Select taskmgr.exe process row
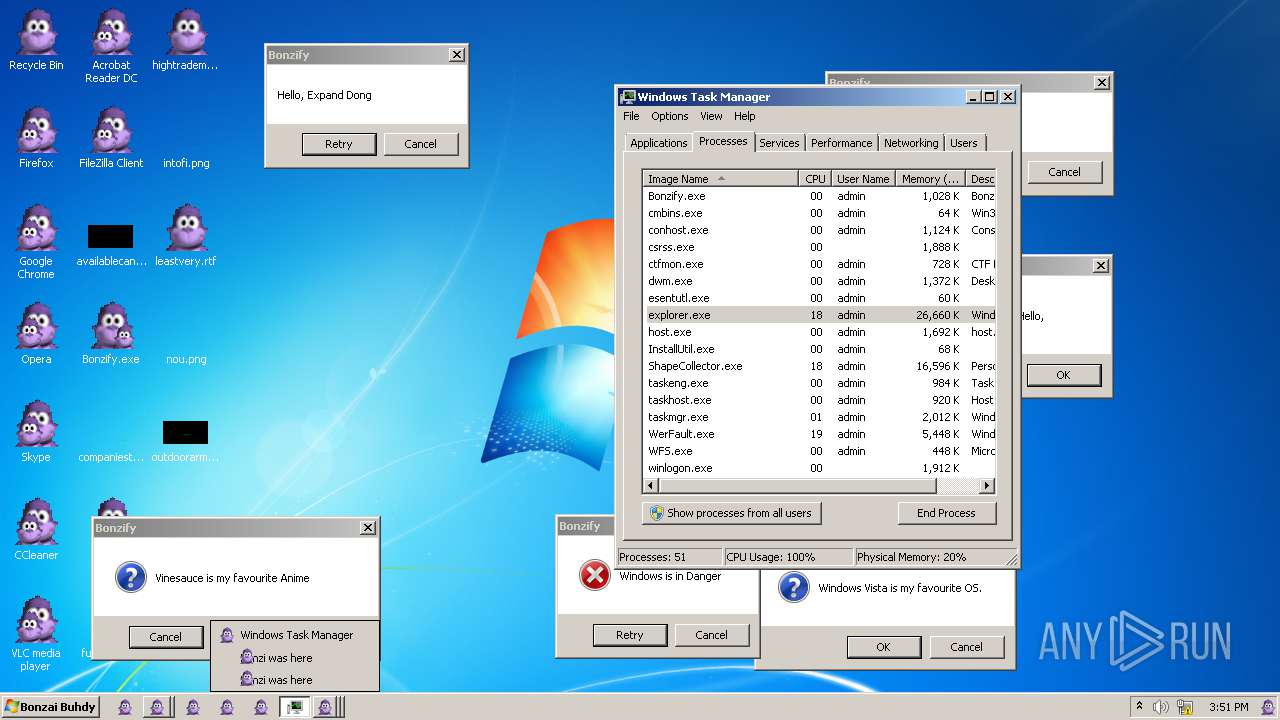 click(819, 417)
